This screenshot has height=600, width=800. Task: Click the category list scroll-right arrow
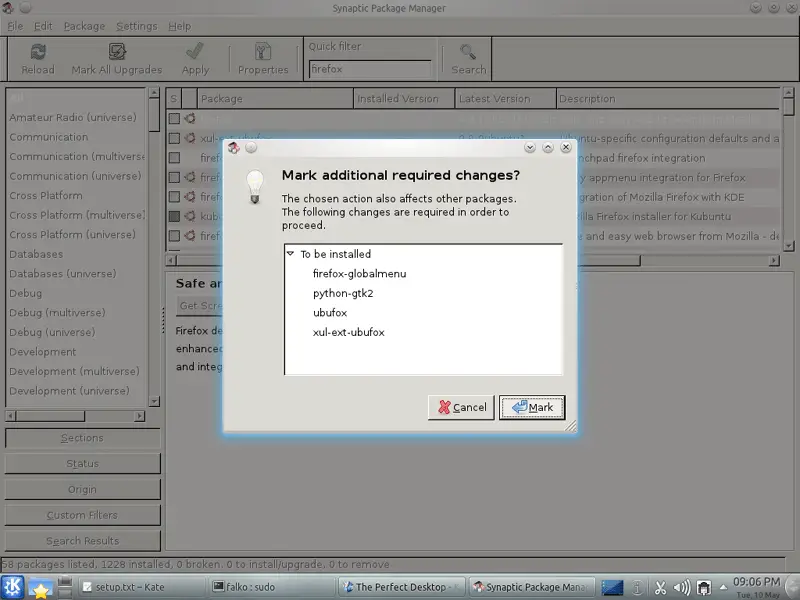(x=139, y=416)
